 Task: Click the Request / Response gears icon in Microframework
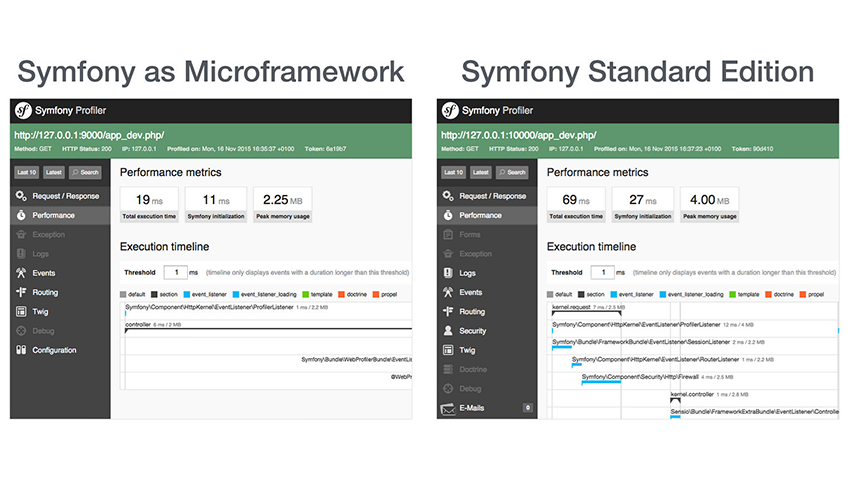pos(21,196)
